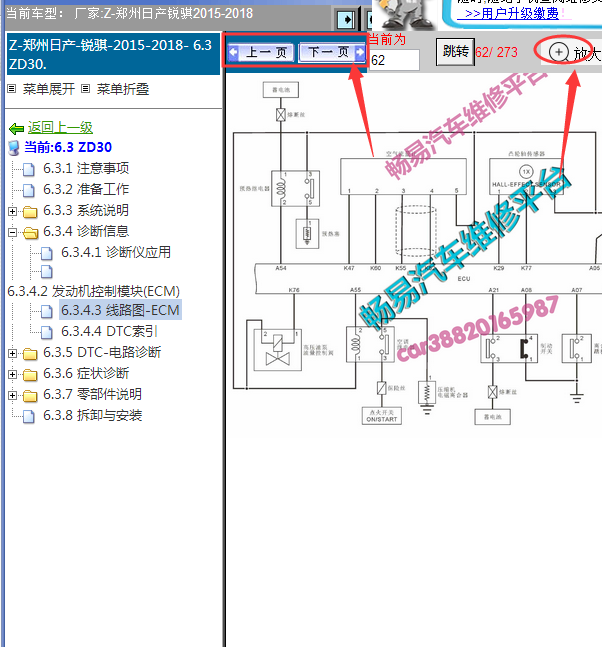Screen dimensions: 602x647
Task: Click 菜单展开 to expand the menu
Action: pyautogui.click(x=49, y=89)
